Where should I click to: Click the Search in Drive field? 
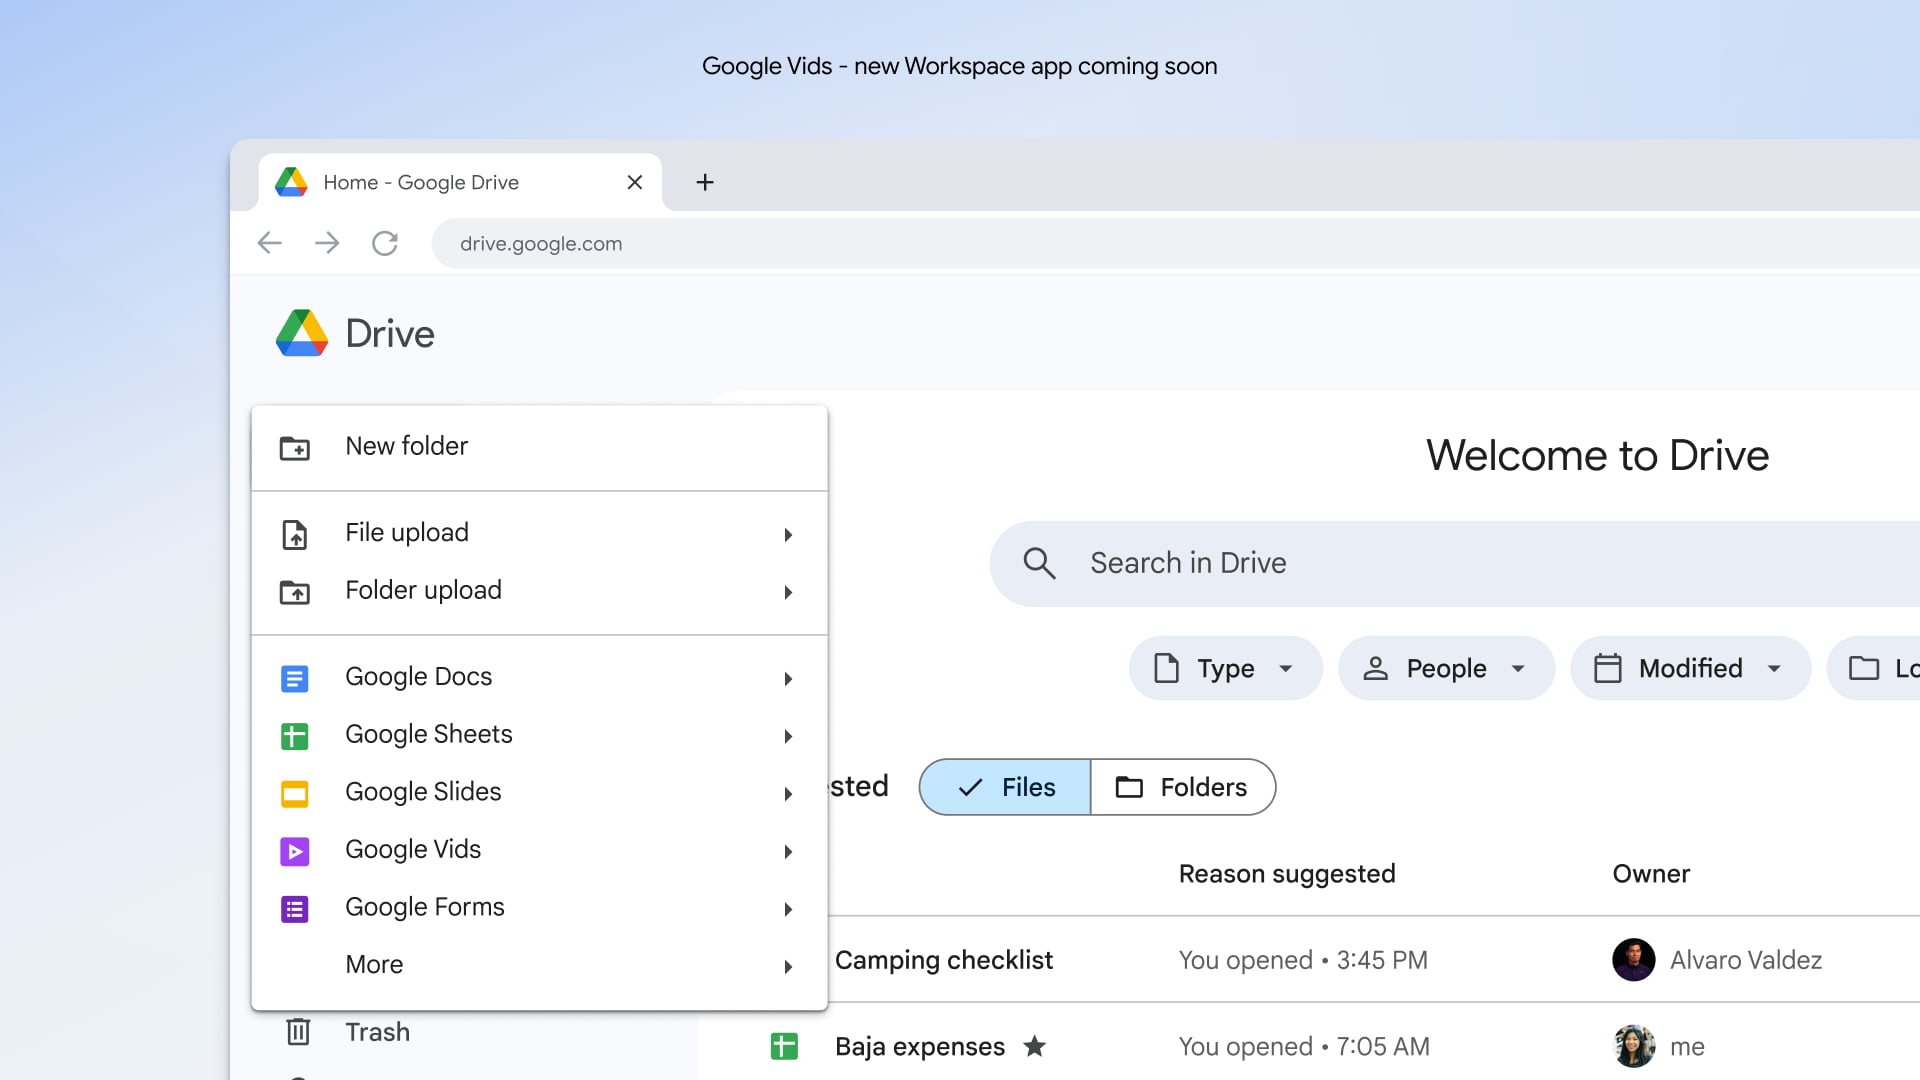[x=1300, y=562]
